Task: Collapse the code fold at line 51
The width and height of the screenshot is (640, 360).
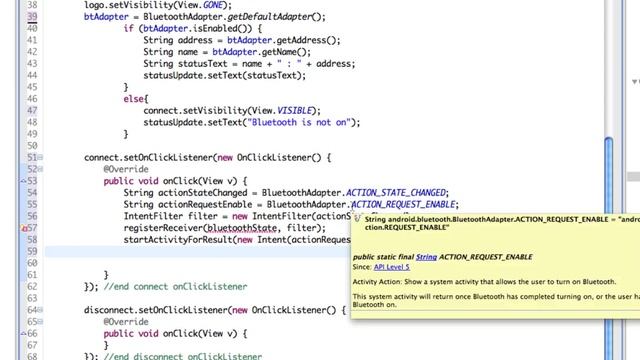Action: tap(40, 158)
